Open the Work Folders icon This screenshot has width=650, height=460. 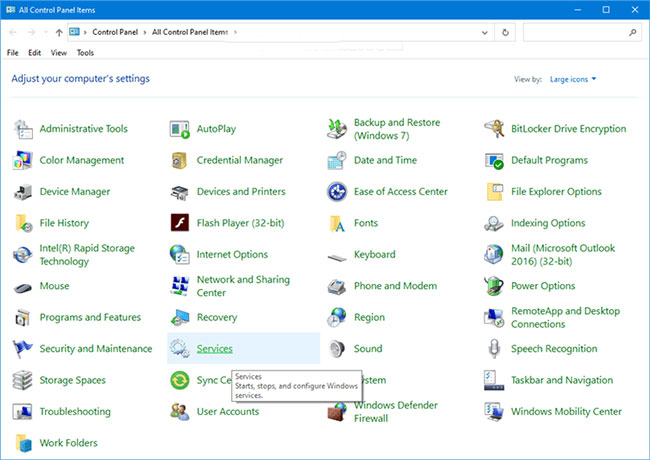[x=24, y=443]
